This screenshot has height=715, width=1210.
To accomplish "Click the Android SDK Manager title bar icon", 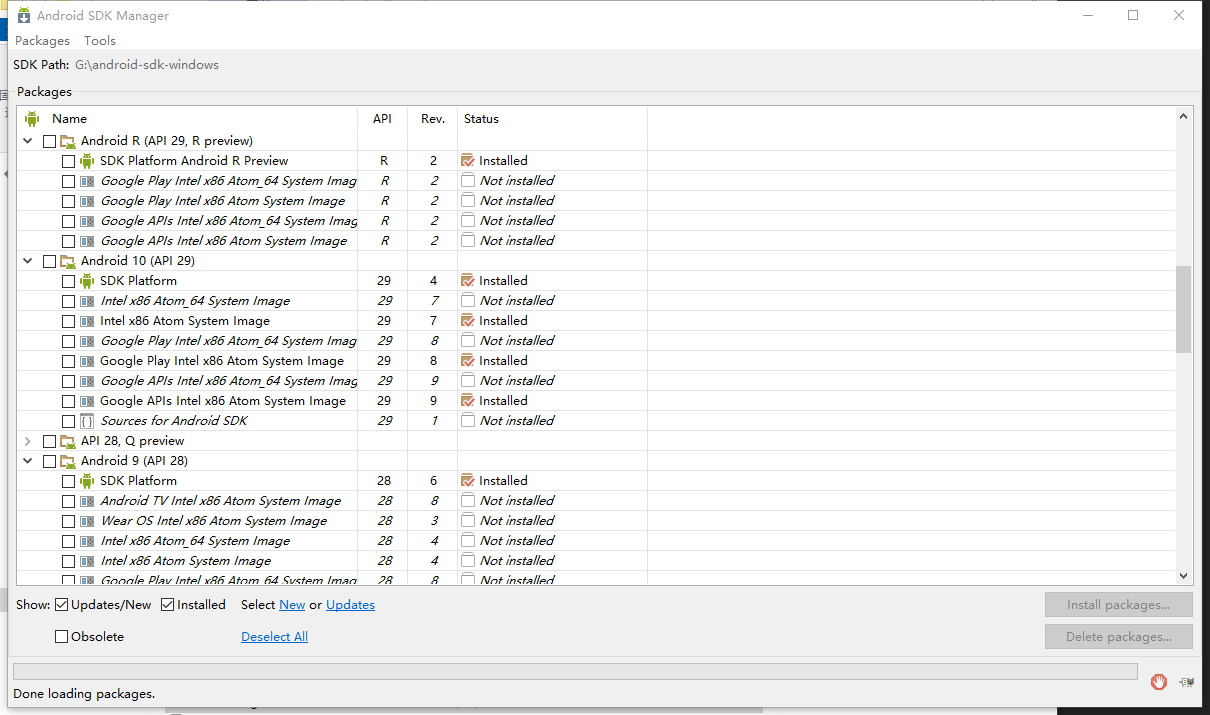I will (23, 16).
